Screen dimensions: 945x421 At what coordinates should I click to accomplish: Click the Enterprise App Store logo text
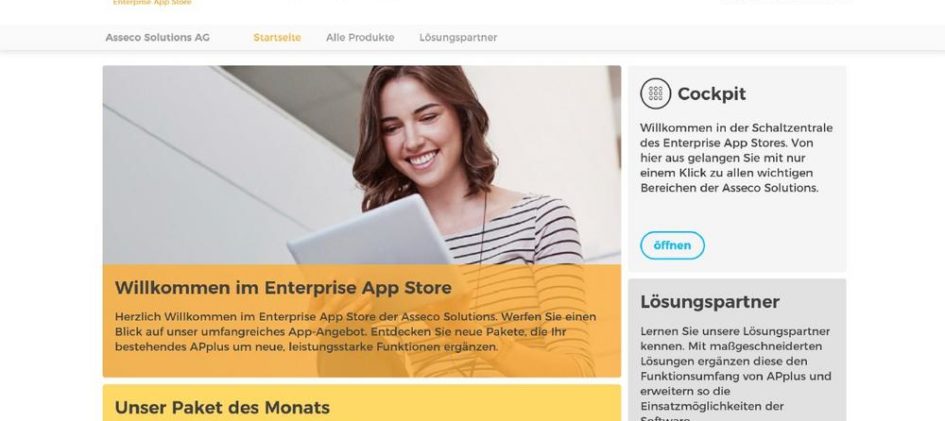152,2
